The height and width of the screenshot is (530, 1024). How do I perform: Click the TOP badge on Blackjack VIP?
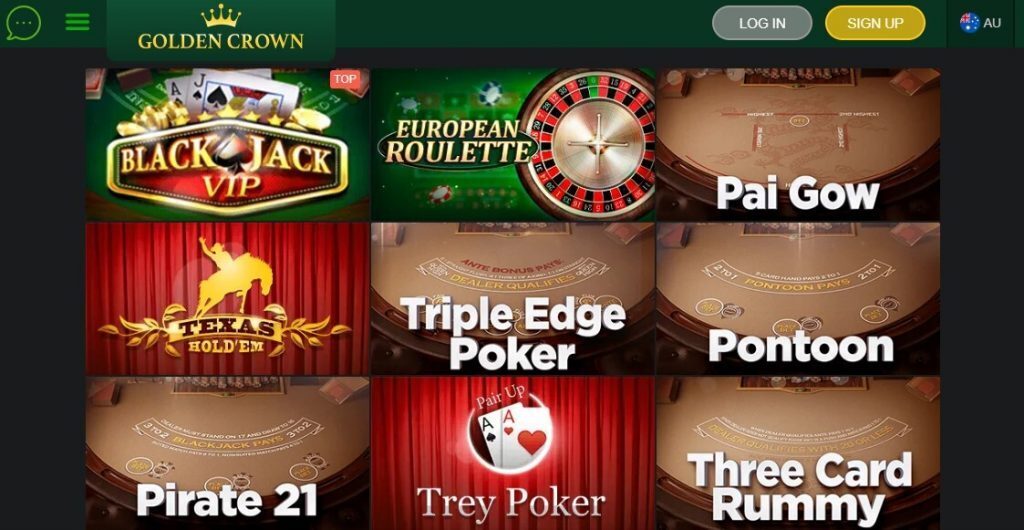pyautogui.click(x=344, y=79)
